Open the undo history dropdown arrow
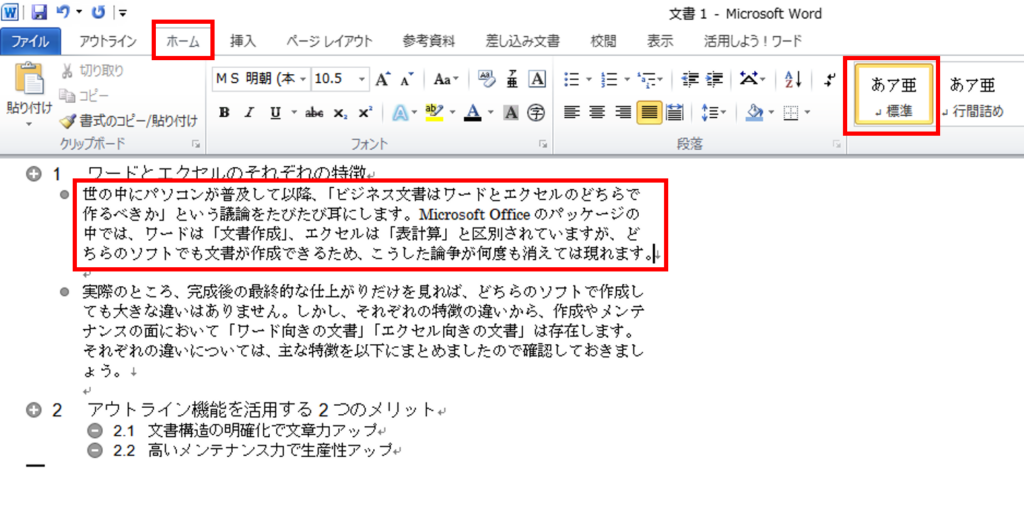1024x517 pixels. click(79, 12)
